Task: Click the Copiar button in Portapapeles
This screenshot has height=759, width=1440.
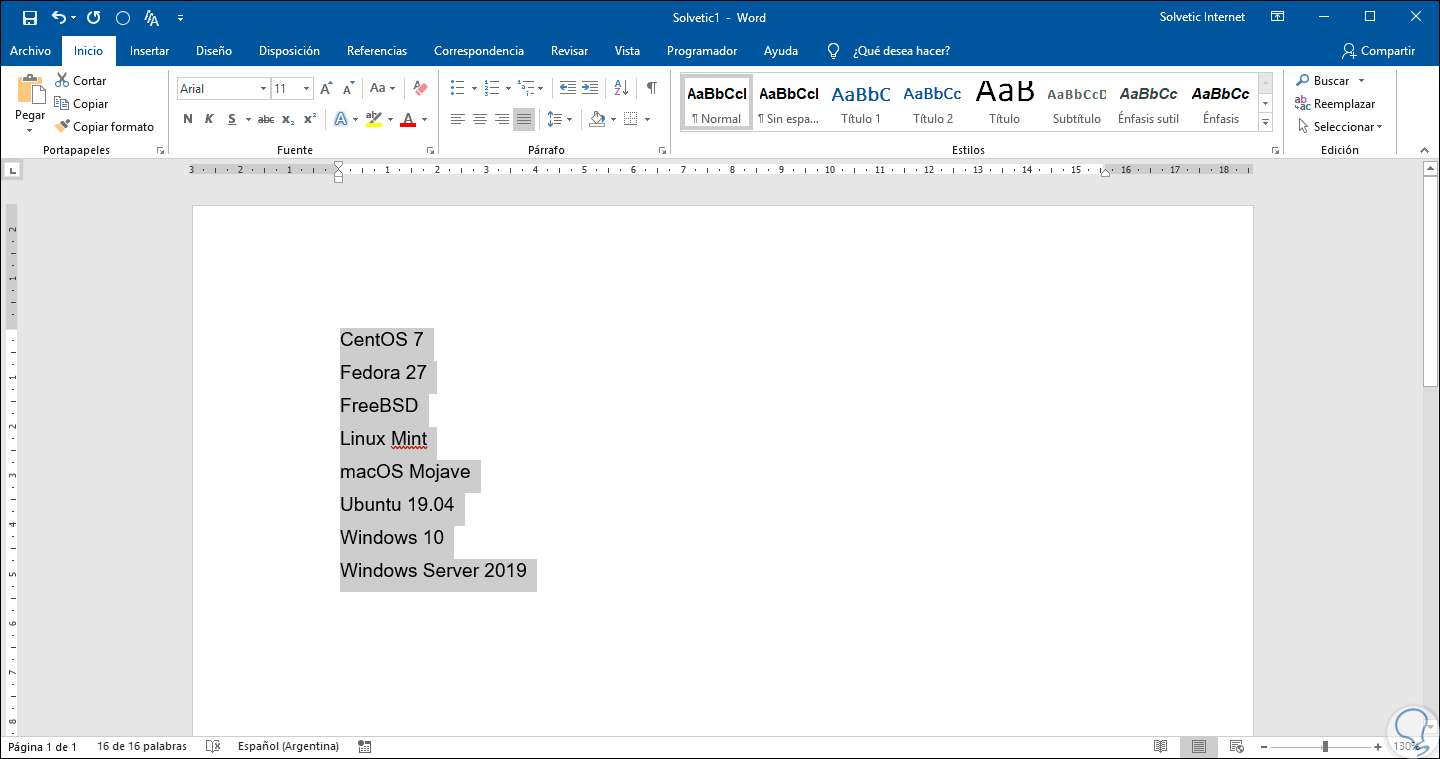Action: tap(81, 104)
